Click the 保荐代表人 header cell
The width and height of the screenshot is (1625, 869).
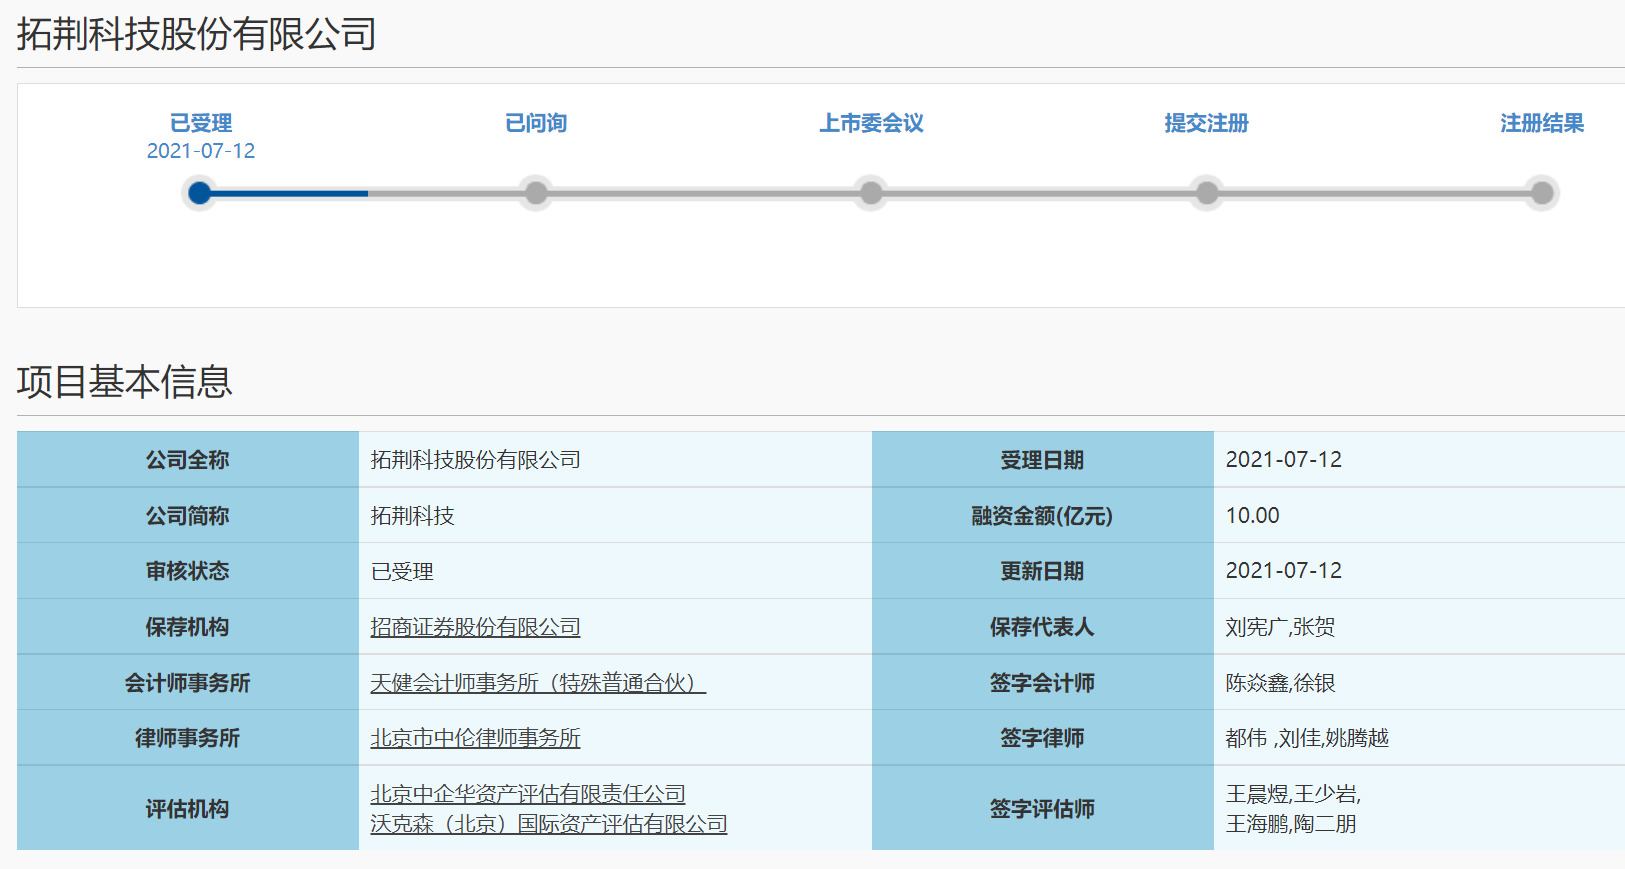pyautogui.click(x=1043, y=627)
